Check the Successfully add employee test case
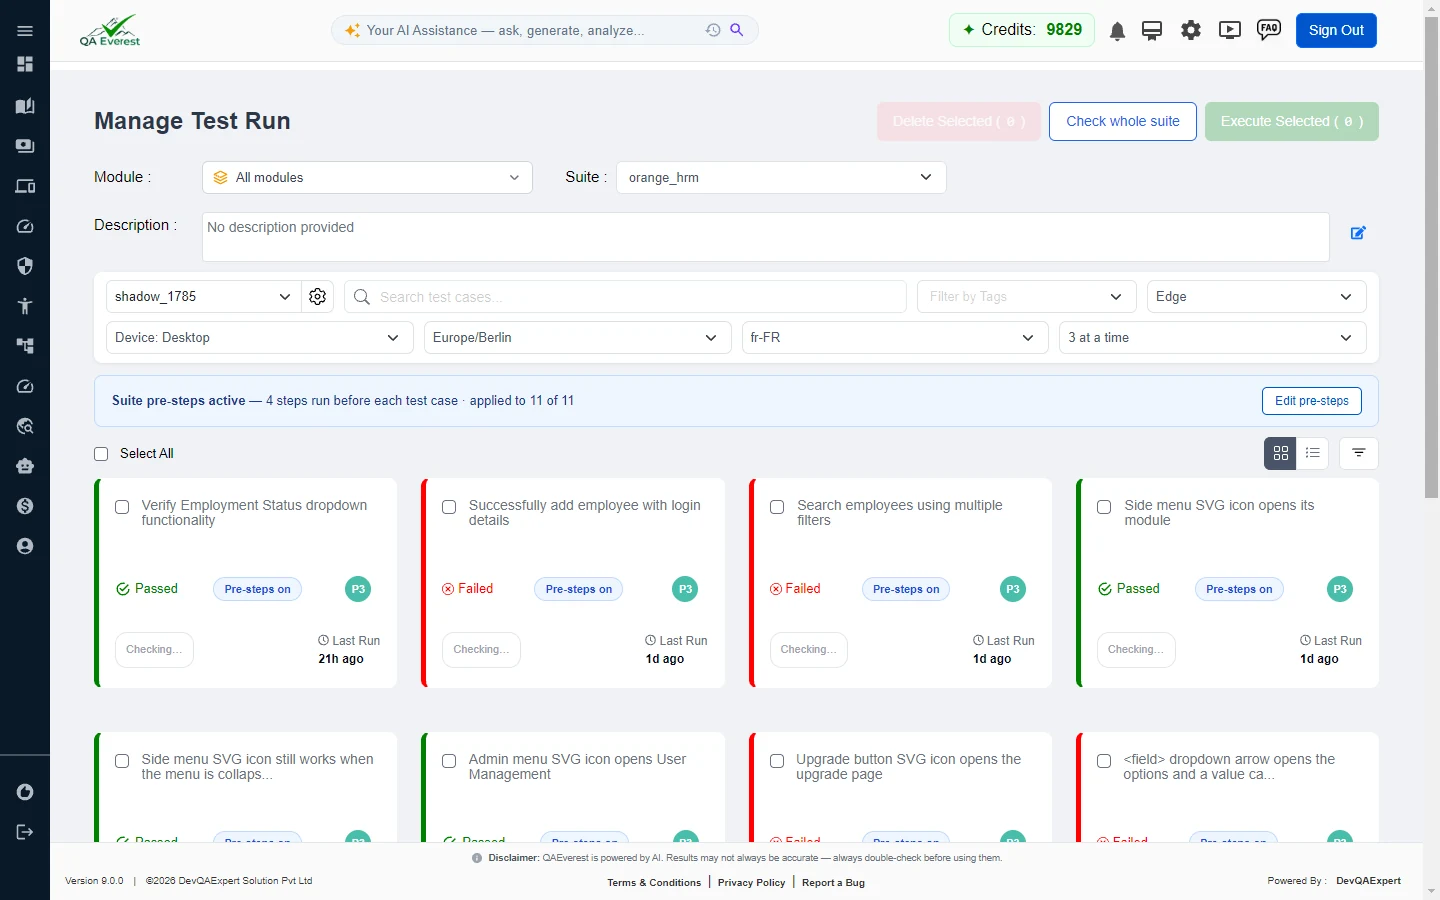 point(449,507)
